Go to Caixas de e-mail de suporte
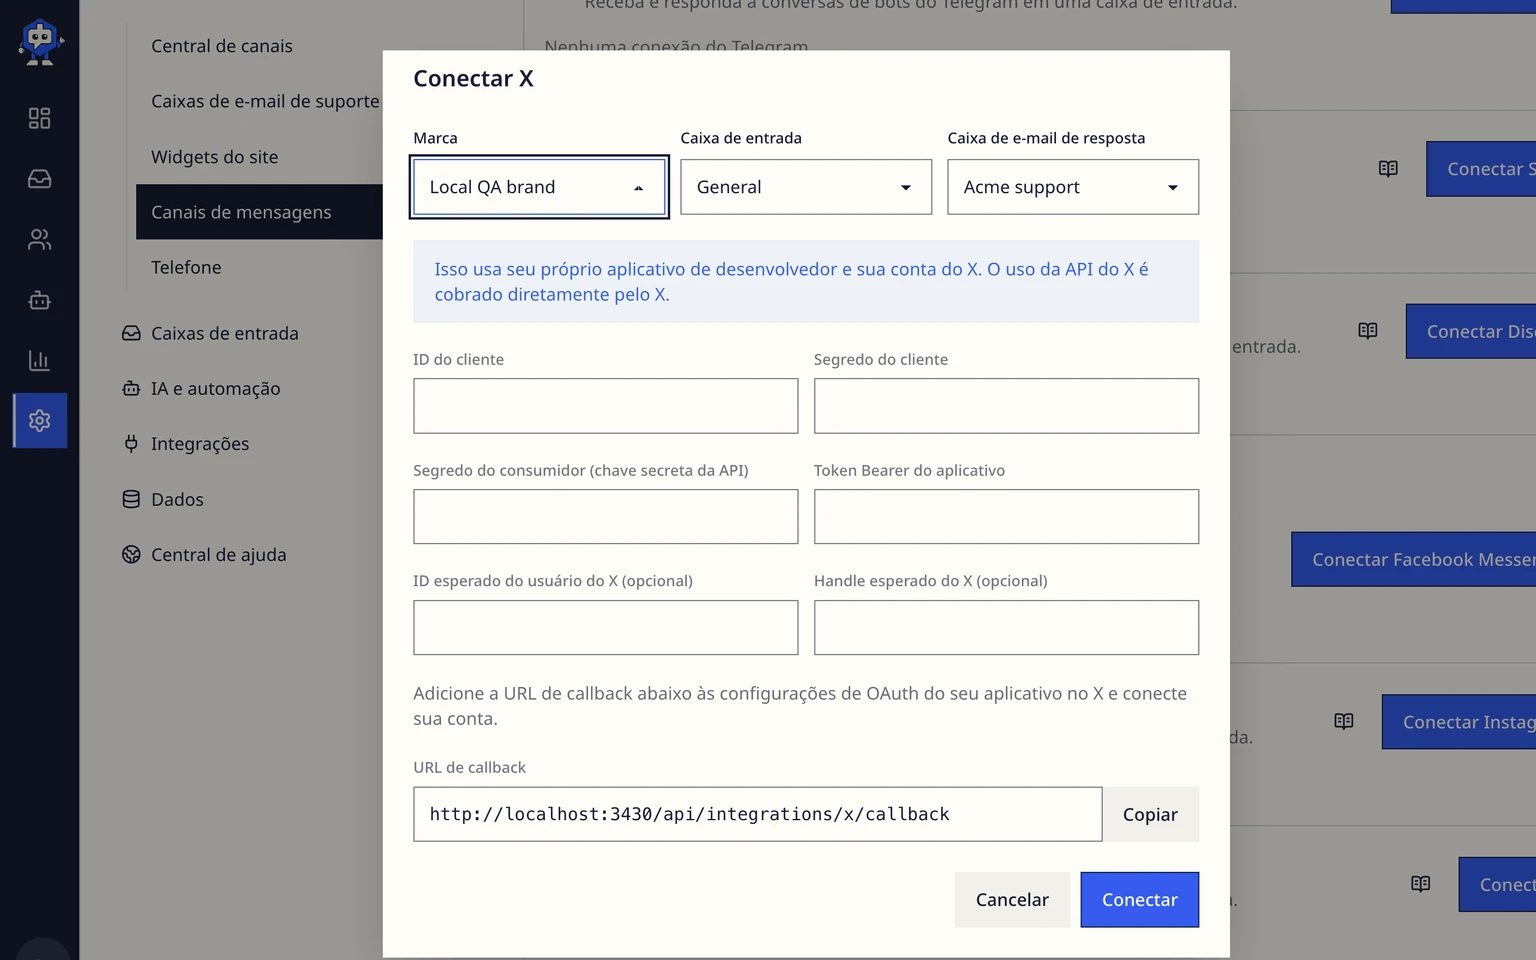1536x960 pixels. pyautogui.click(x=265, y=101)
